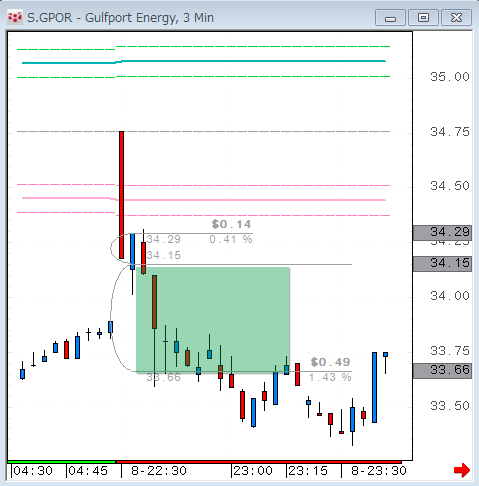
Task: Click the teal solid indicator line
Action: tap(204, 61)
